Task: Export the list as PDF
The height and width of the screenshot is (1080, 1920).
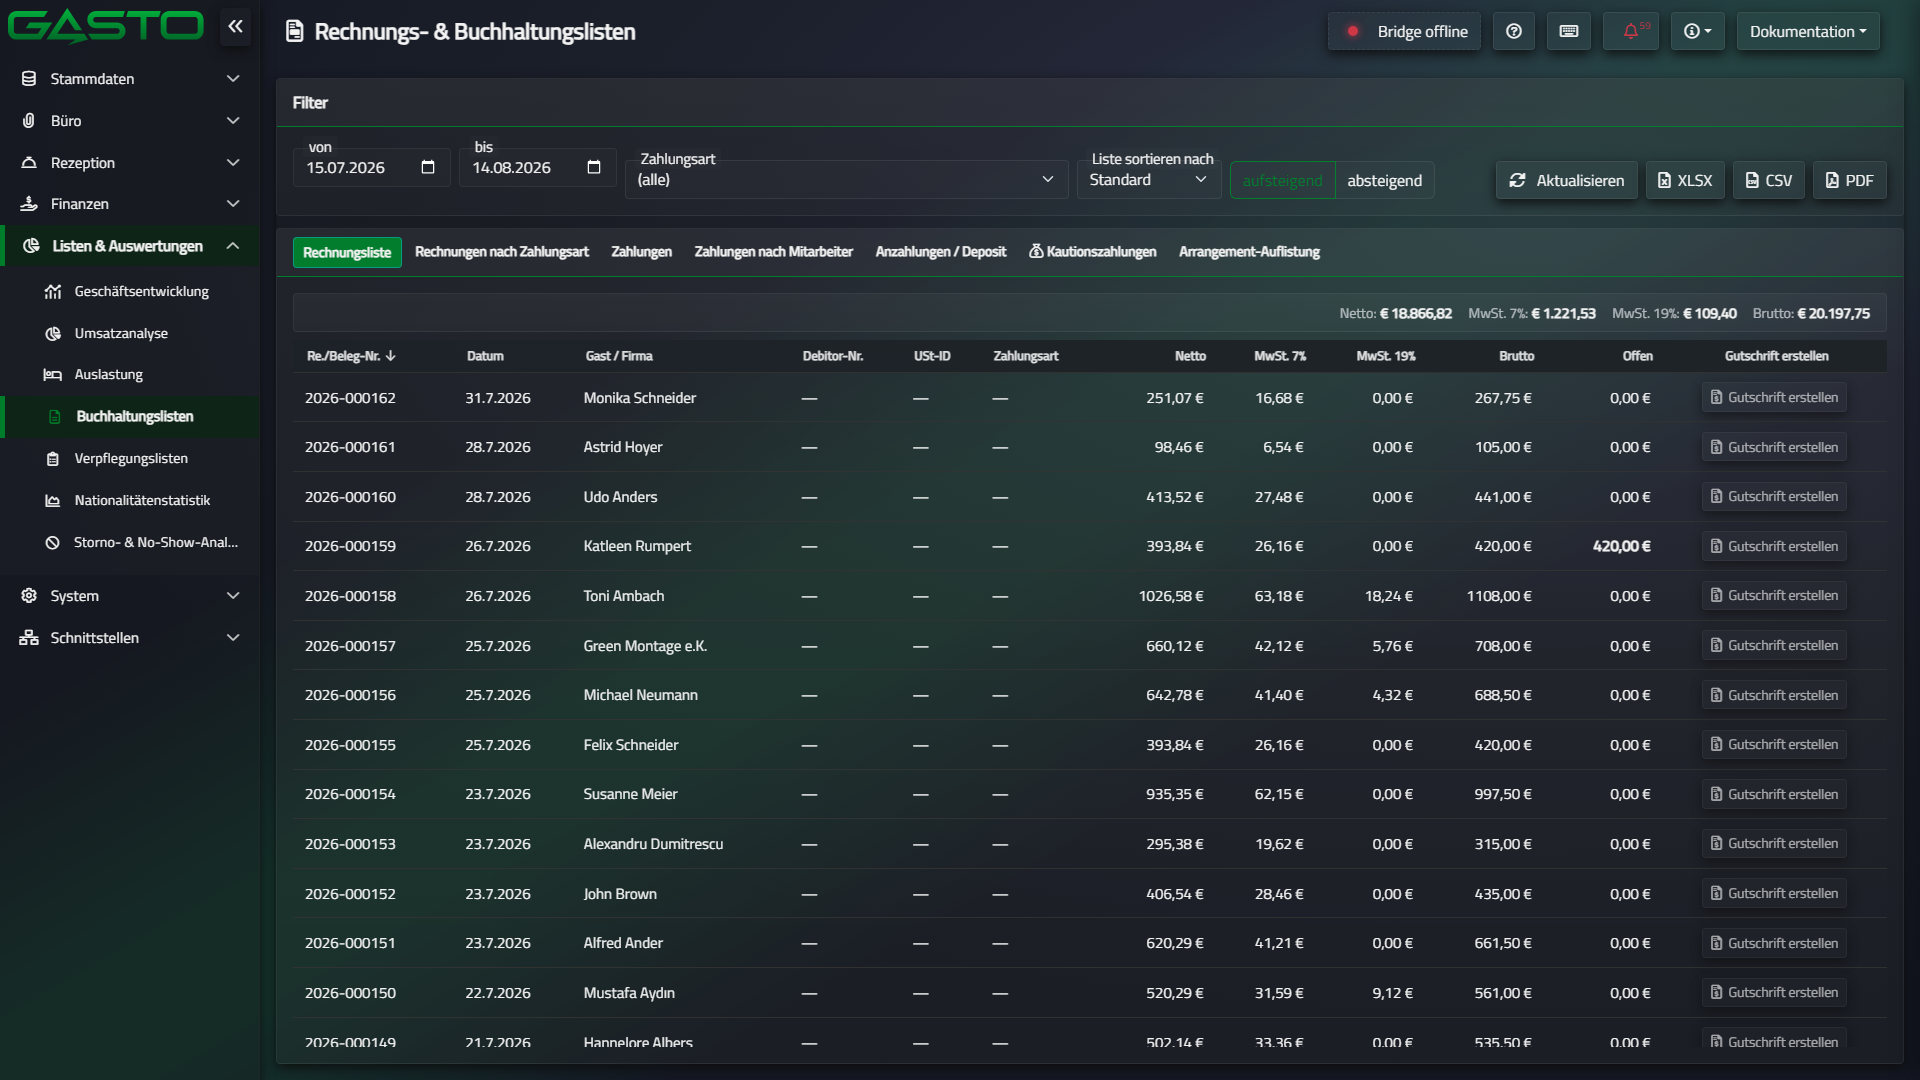Action: (x=1849, y=181)
